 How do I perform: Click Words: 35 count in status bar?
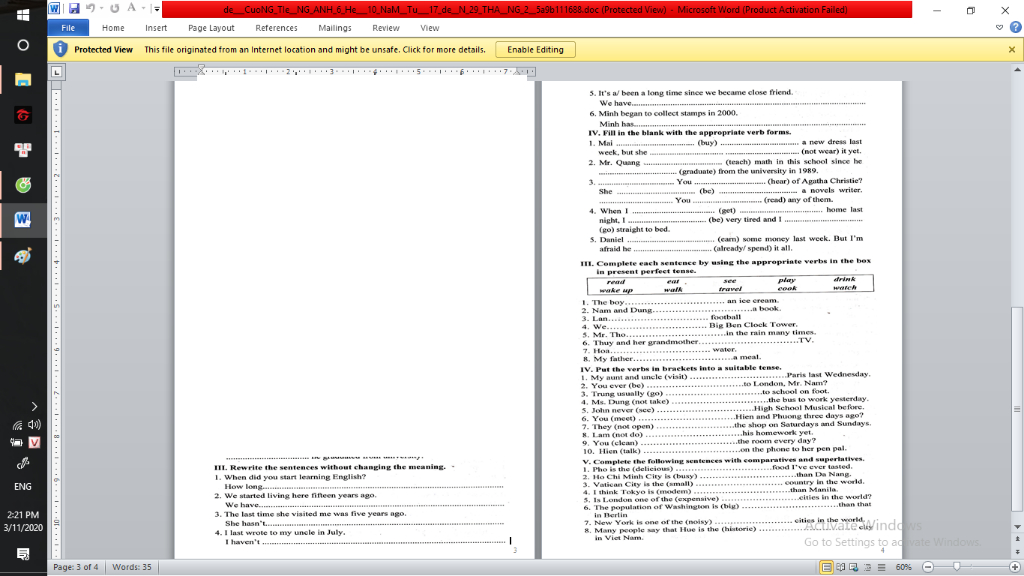[x=131, y=567]
